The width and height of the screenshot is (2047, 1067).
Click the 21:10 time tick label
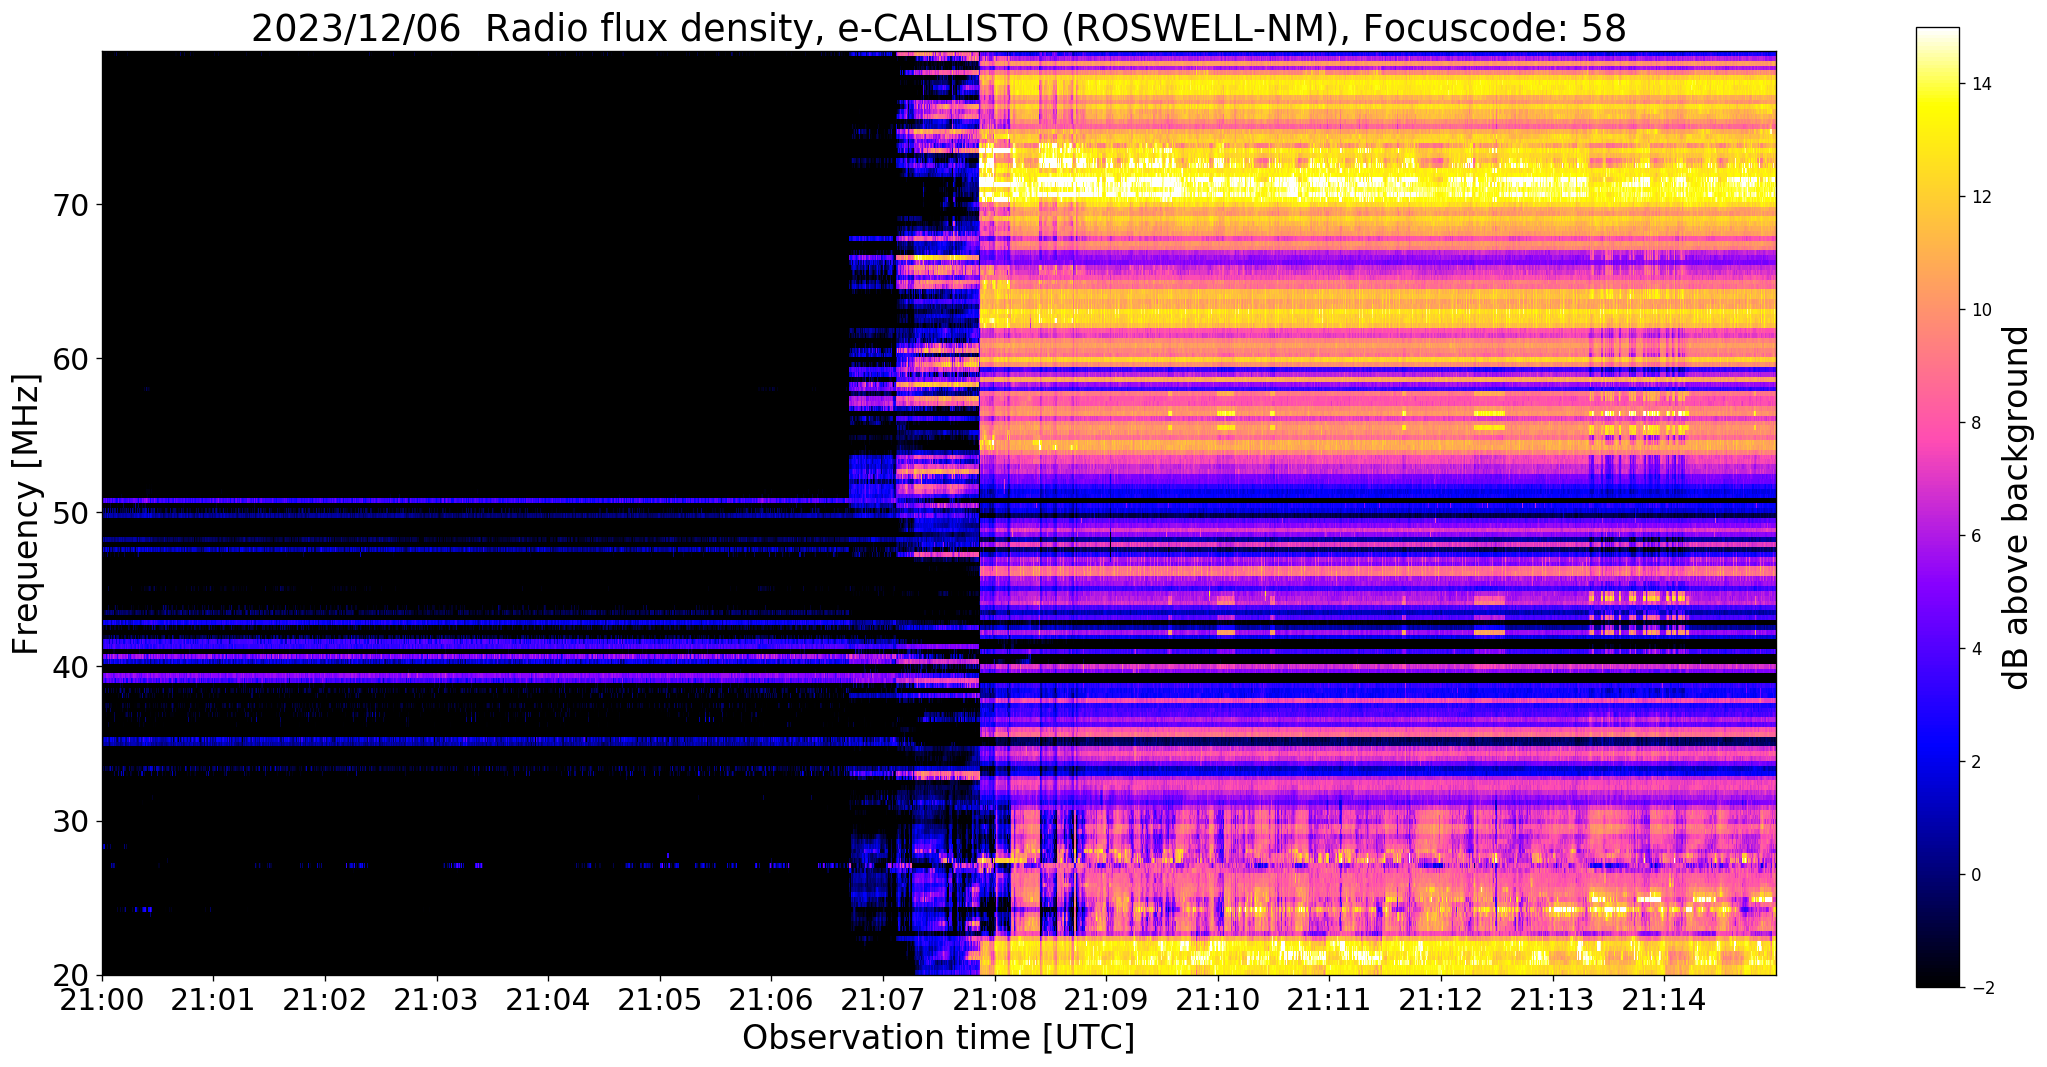pos(1217,999)
